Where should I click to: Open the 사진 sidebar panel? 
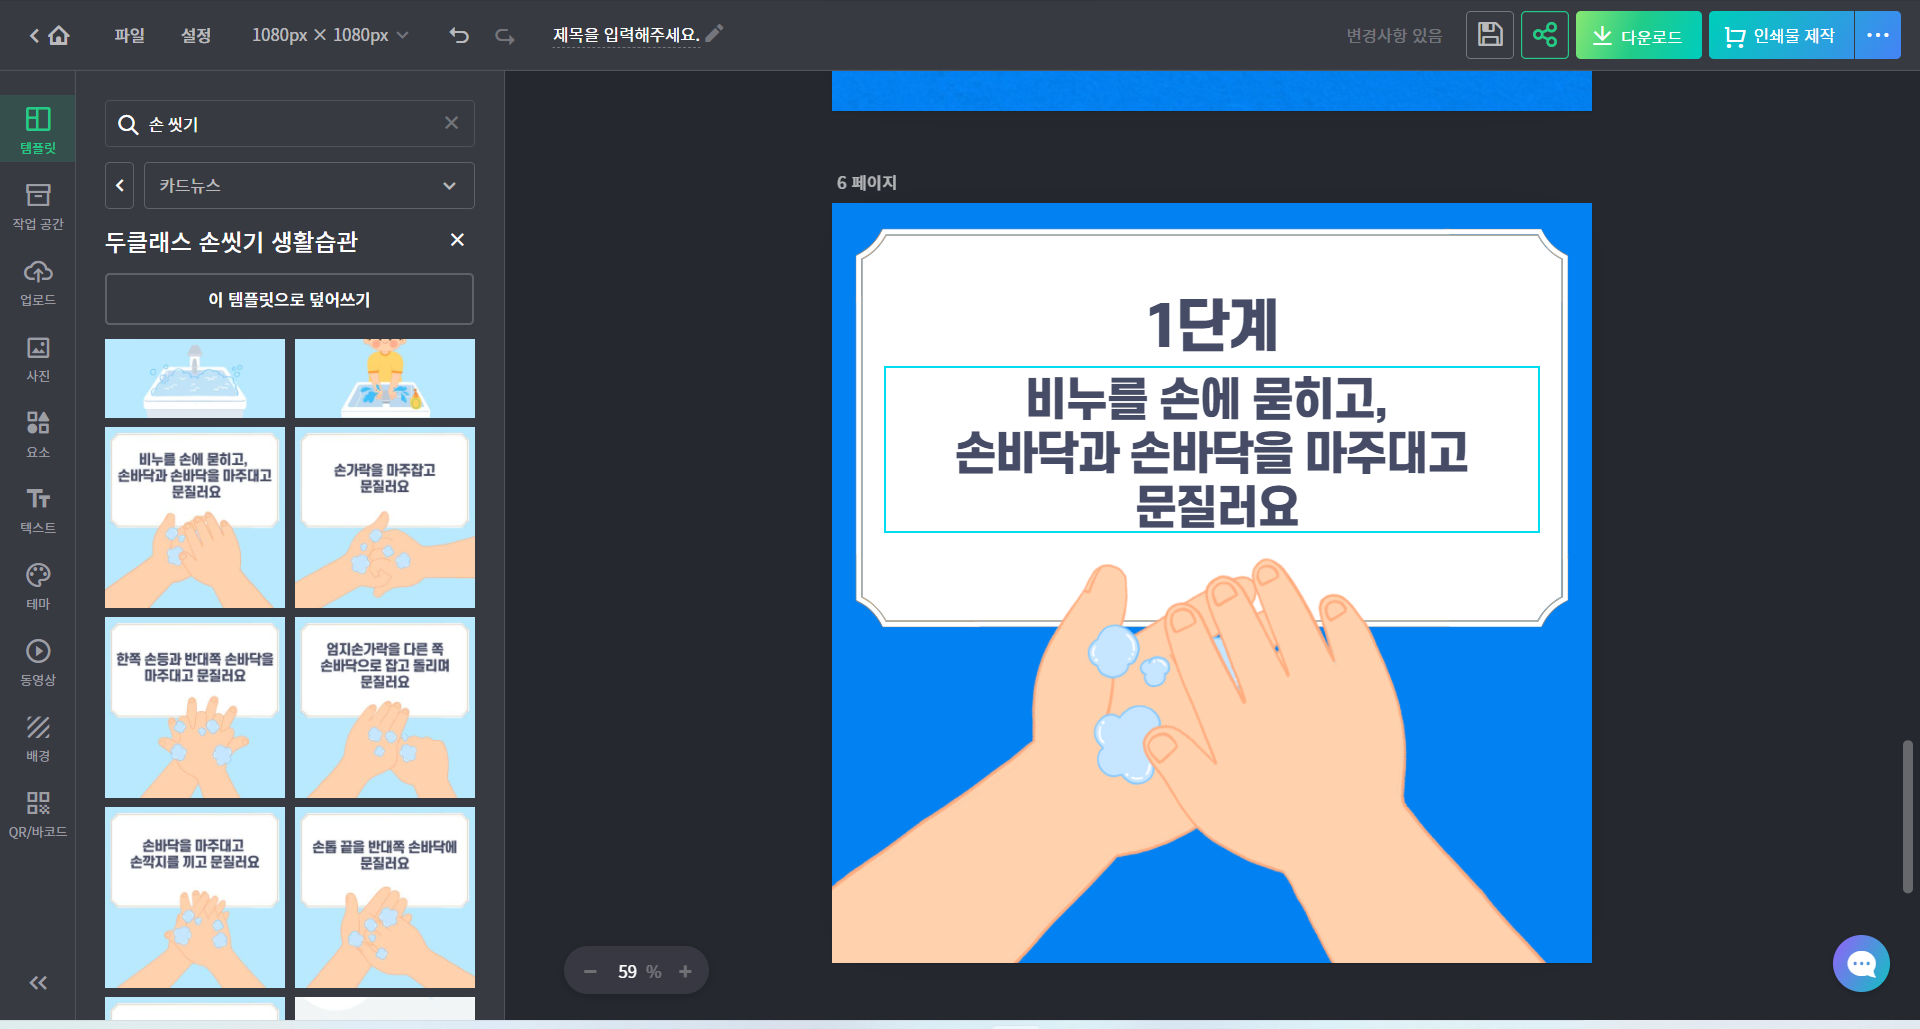[x=38, y=358]
